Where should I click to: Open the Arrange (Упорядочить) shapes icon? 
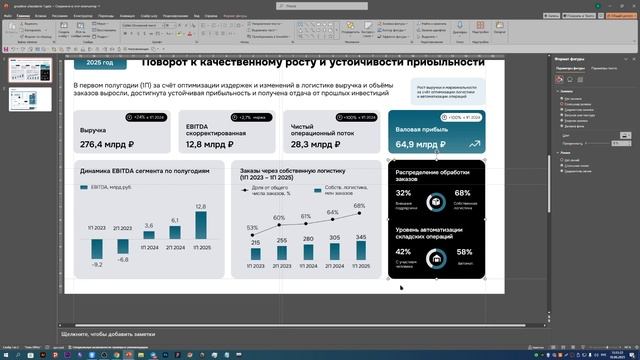[350, 26]
